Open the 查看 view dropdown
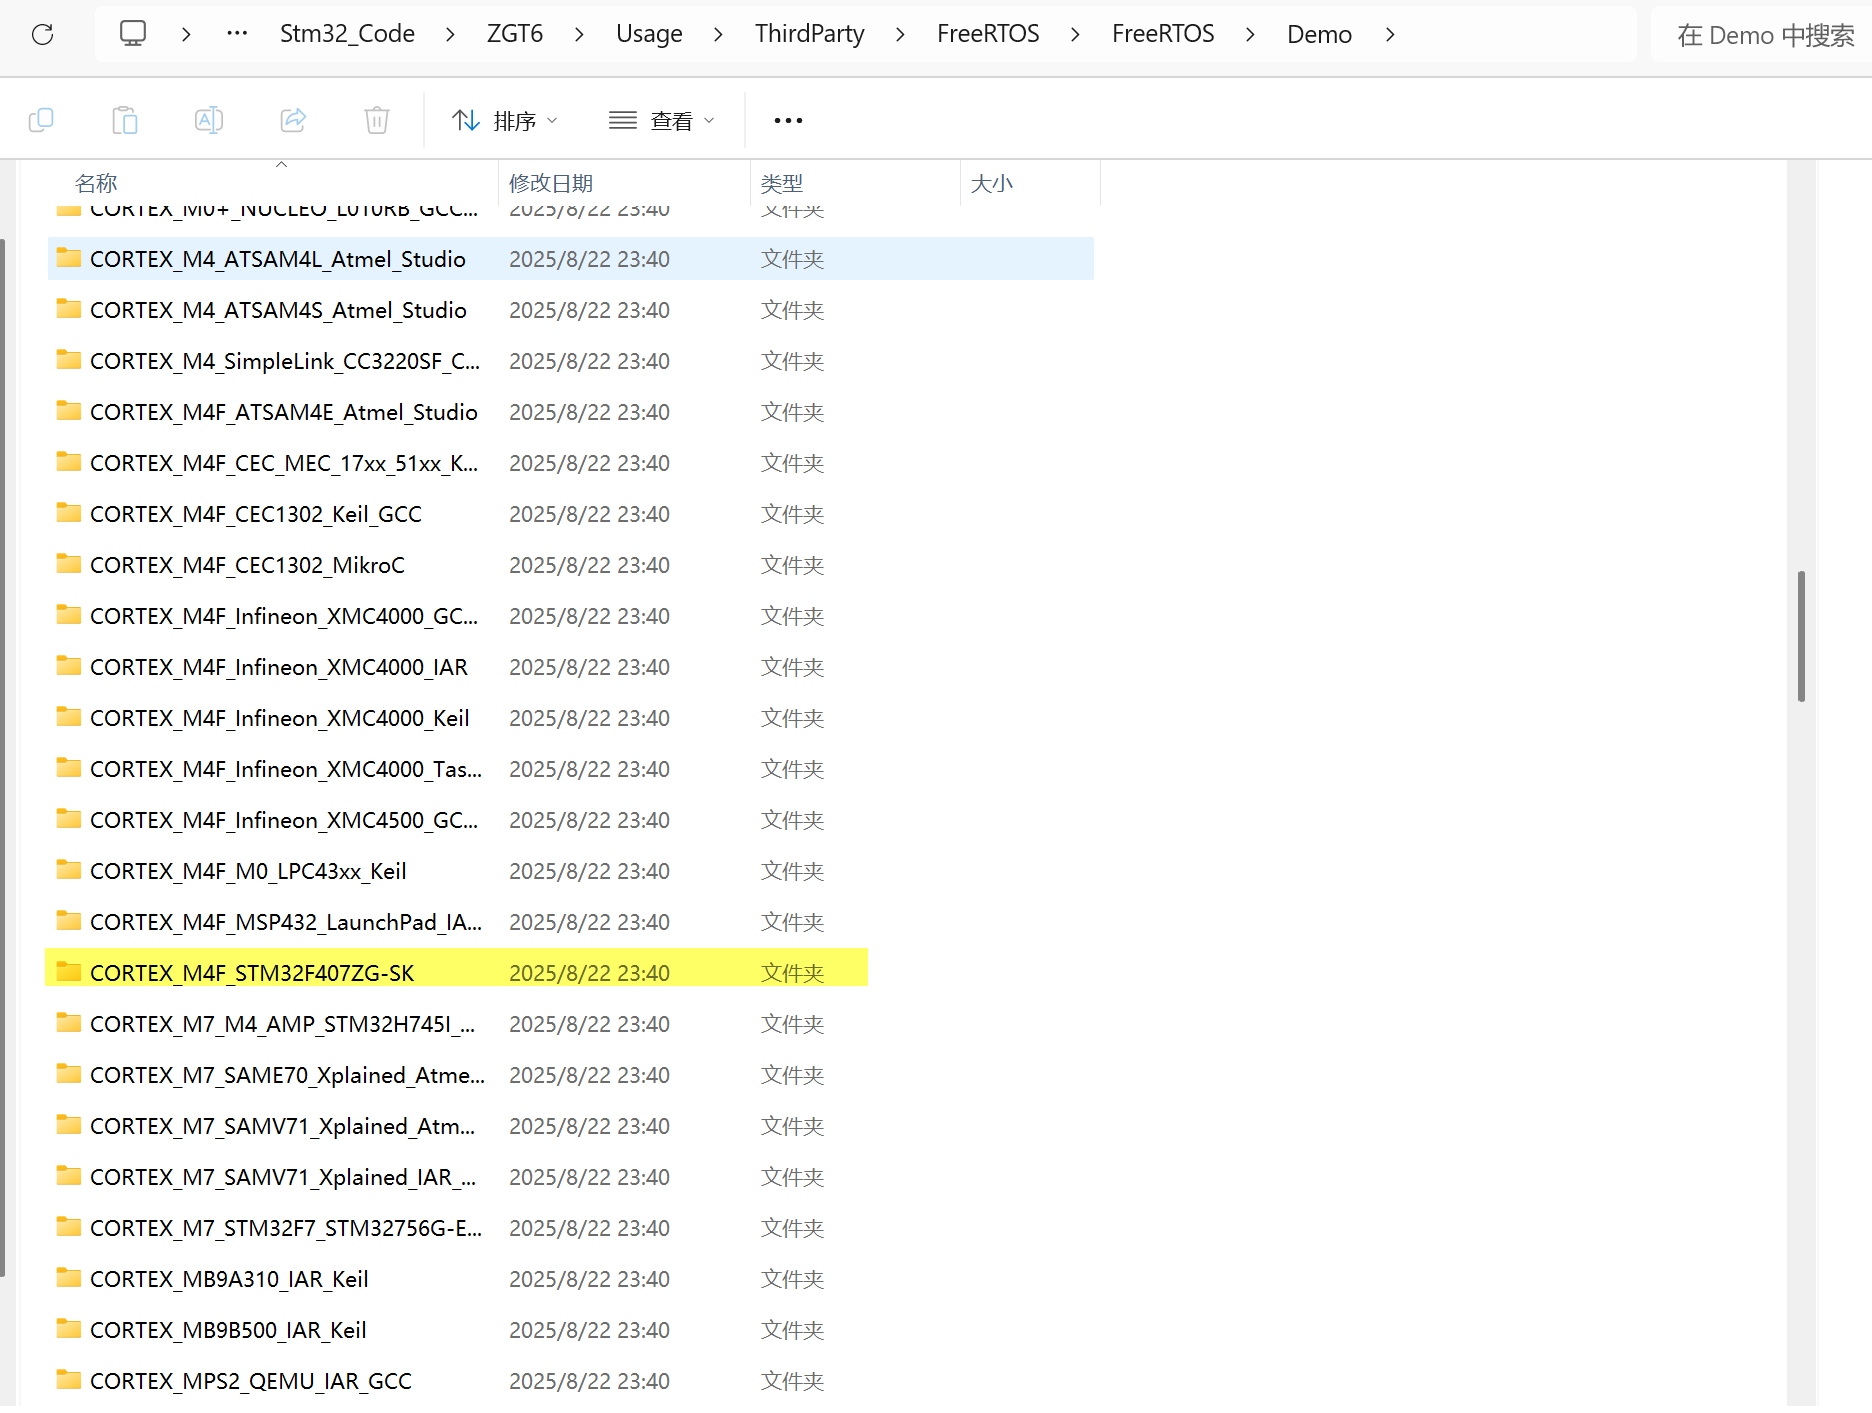 (662, 121)
